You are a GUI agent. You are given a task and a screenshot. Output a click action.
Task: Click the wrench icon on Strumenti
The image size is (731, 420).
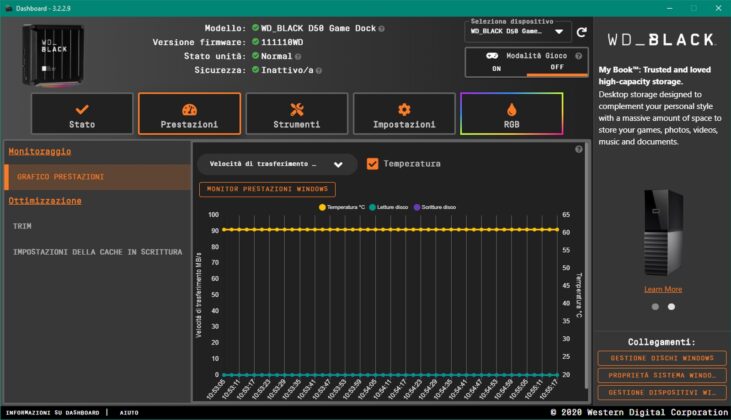click(x=297, y=110)
